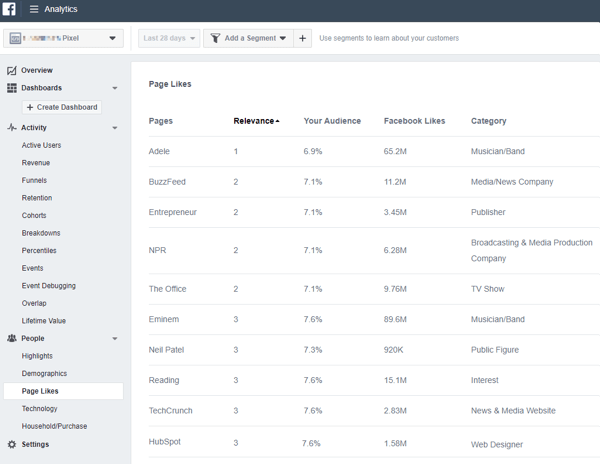Open the Cohorts report
The height and width of the screenshot is (464, 600).
tap(34, 215)
